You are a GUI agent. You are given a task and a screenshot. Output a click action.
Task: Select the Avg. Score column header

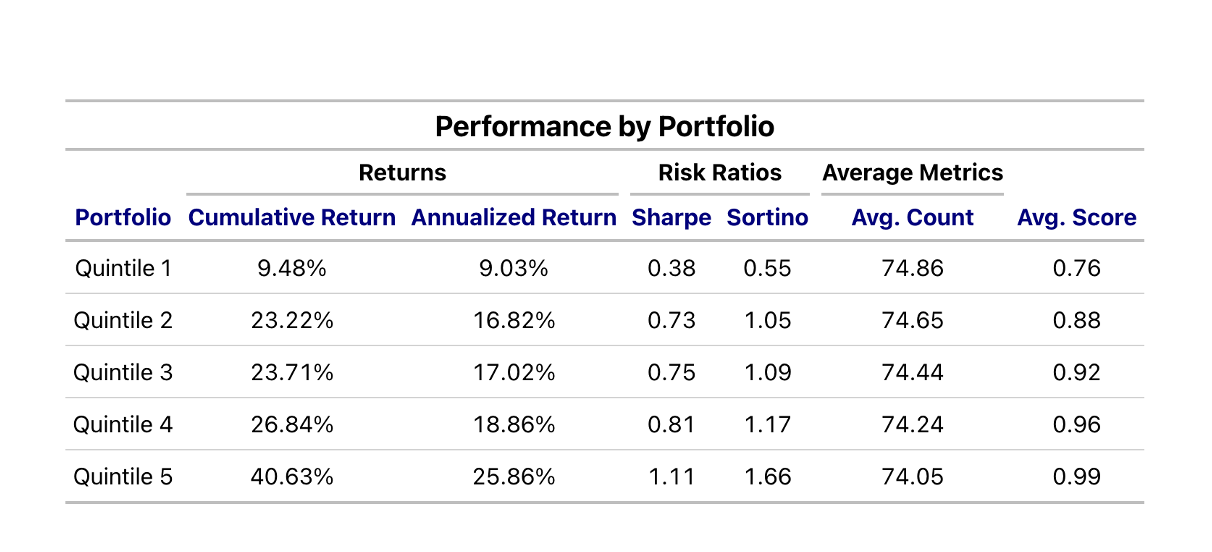click(x=1076, y=218)
